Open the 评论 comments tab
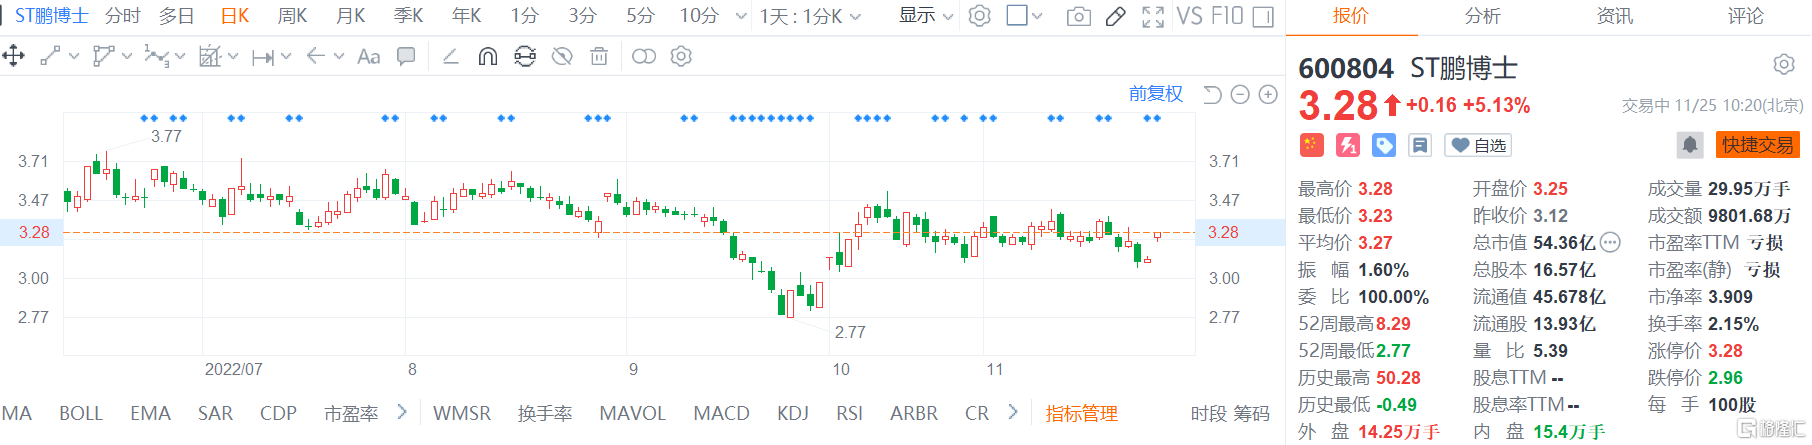Screen dimensions: 1812x445 1746,16
